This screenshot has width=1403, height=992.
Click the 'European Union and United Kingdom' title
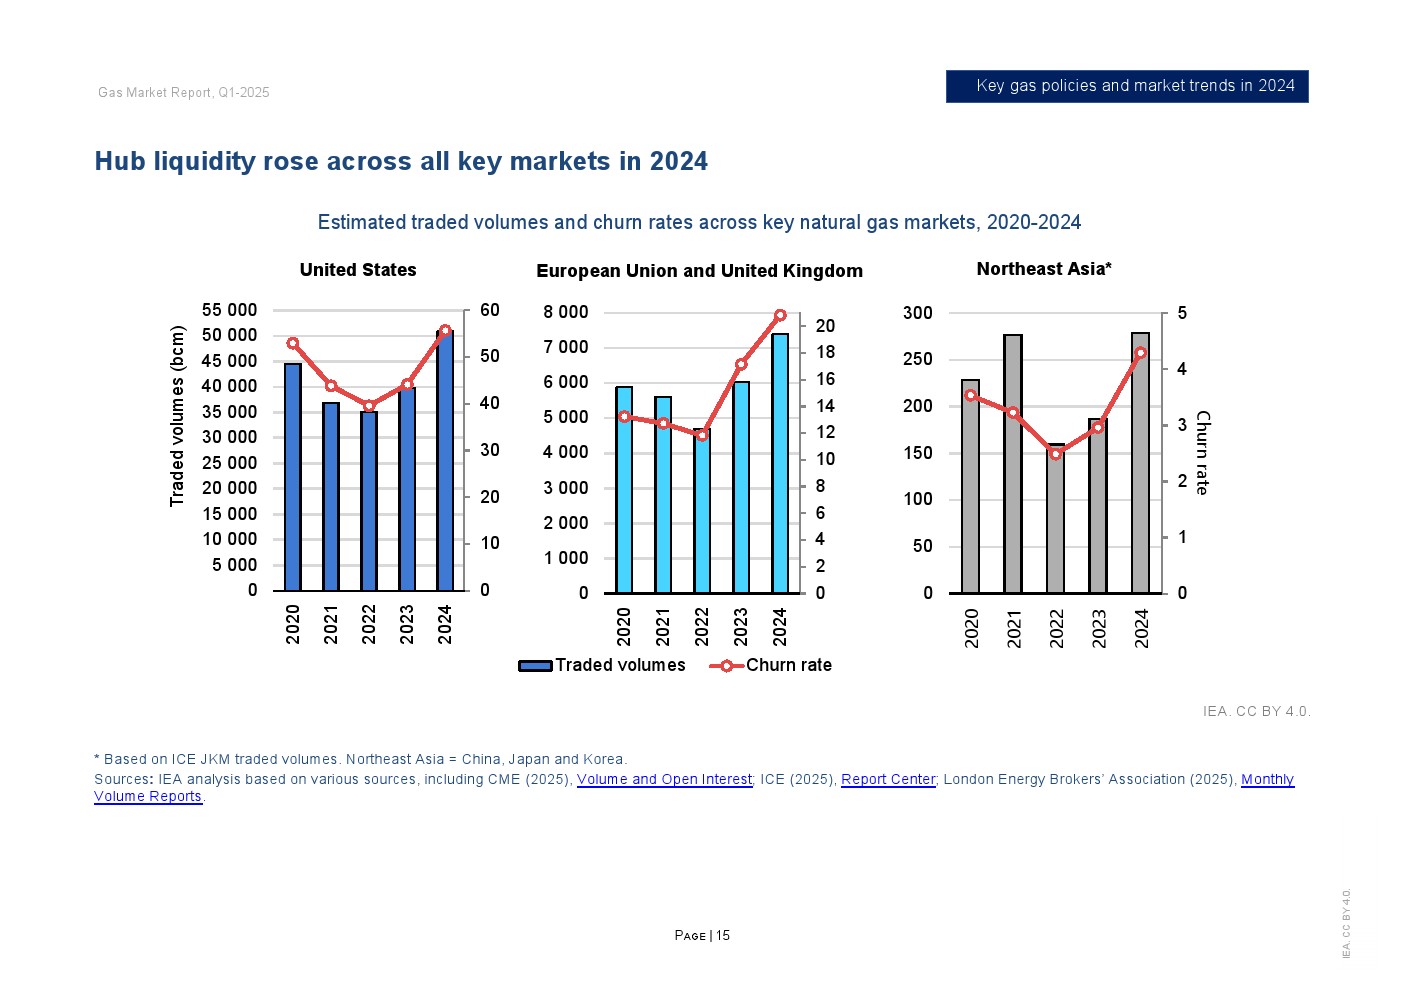pos(699,271)
